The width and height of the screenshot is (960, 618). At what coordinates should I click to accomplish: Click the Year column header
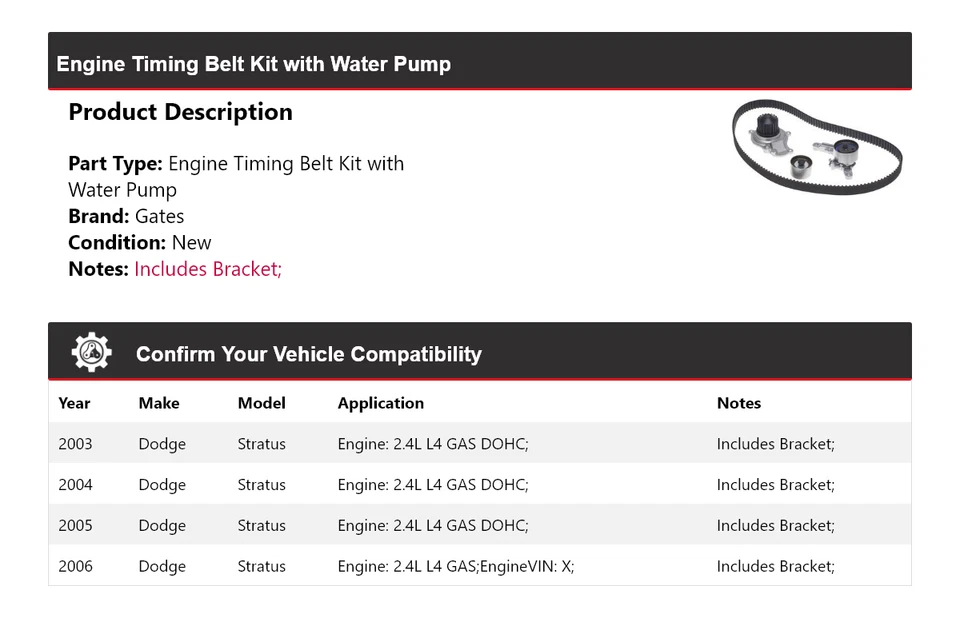(x=74, y=403)
